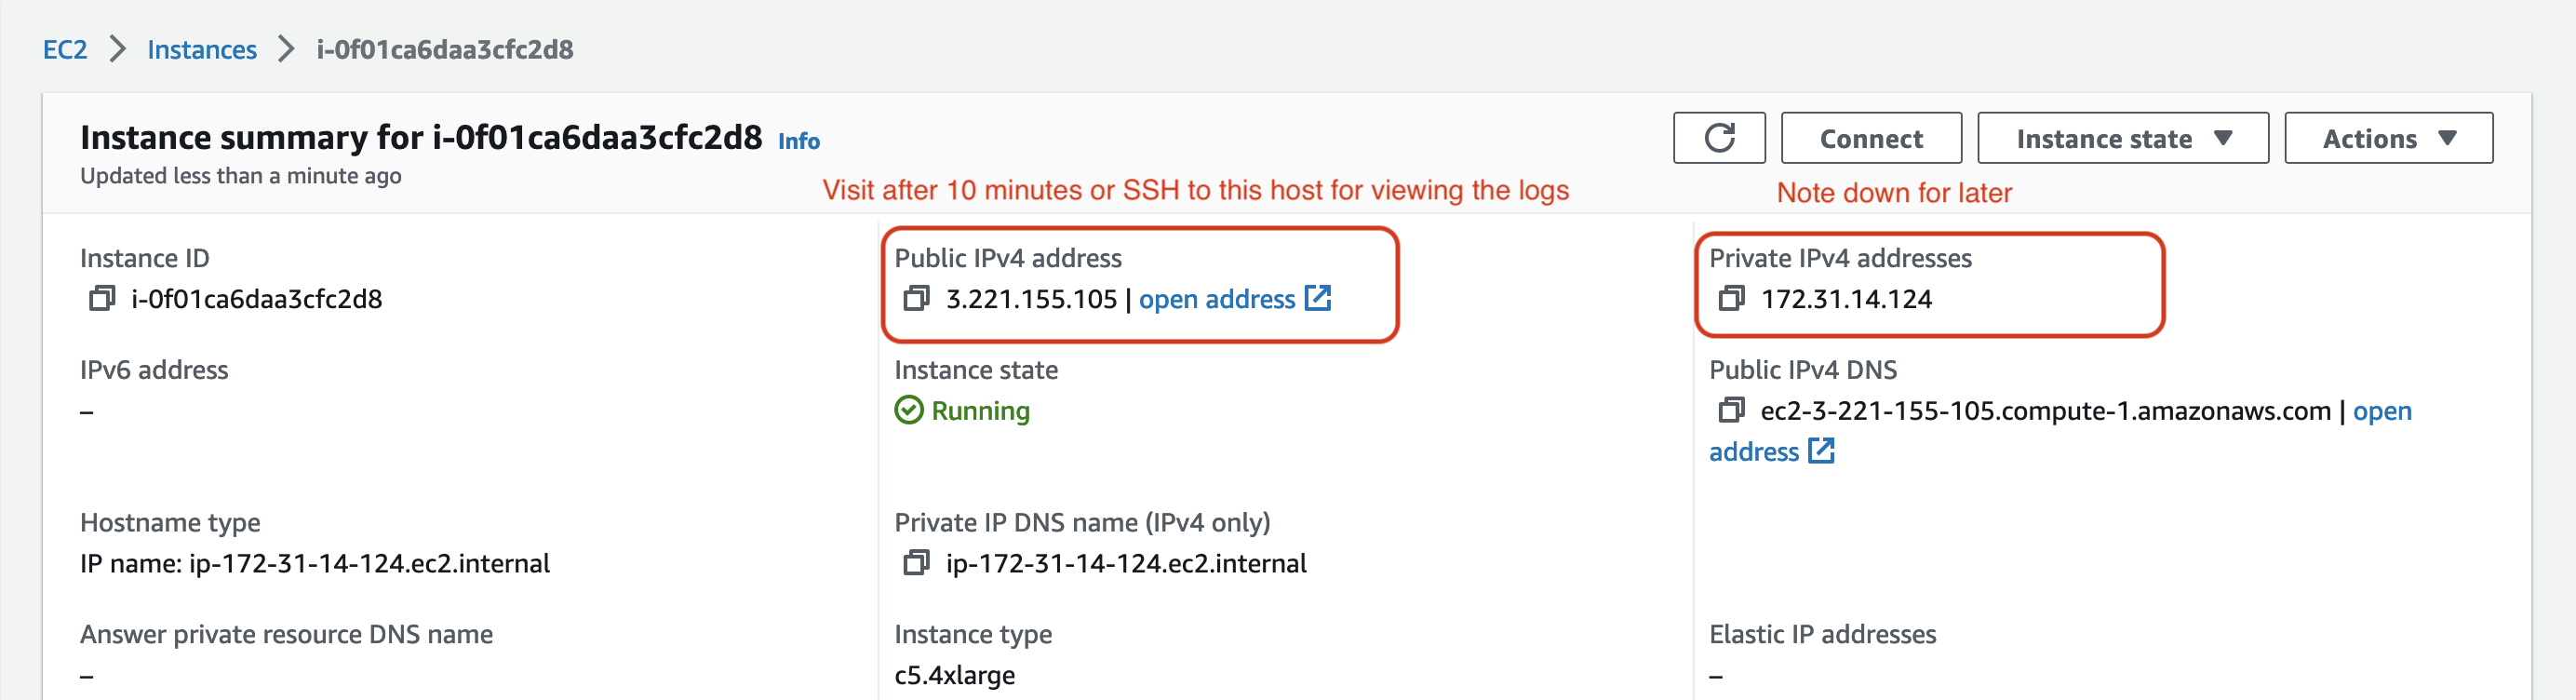This screenshot has height=700, width=2576.
Task: Click the refresh icon button
Action: click(x=1719, y=138)
